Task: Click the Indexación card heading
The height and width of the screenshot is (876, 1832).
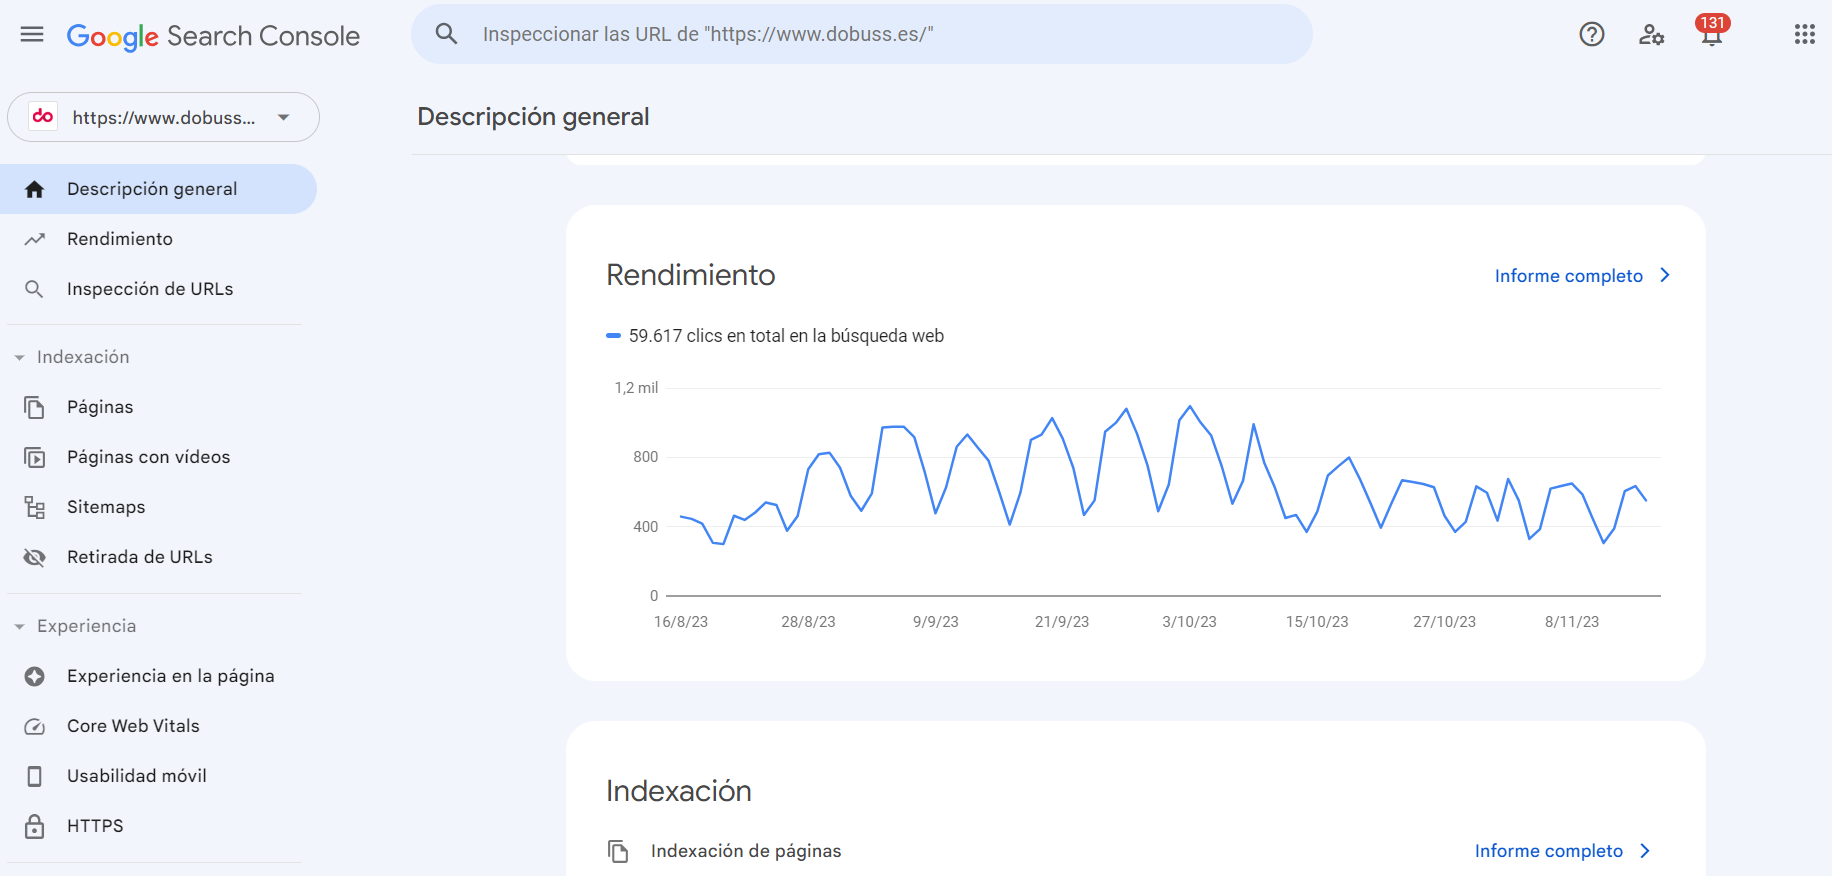Action: (x=679, y=791)
